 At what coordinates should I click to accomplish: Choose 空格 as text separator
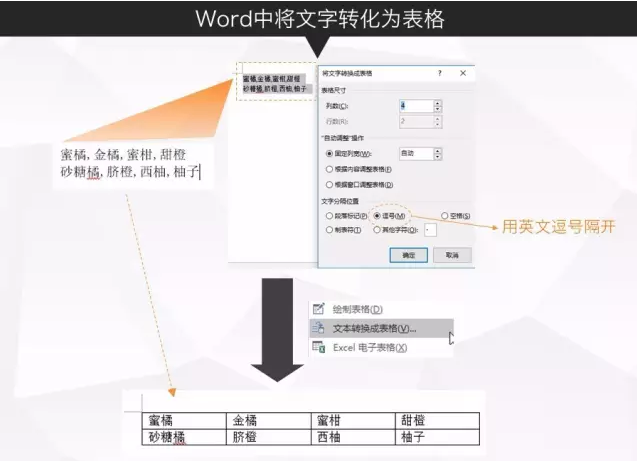(444, 215)
